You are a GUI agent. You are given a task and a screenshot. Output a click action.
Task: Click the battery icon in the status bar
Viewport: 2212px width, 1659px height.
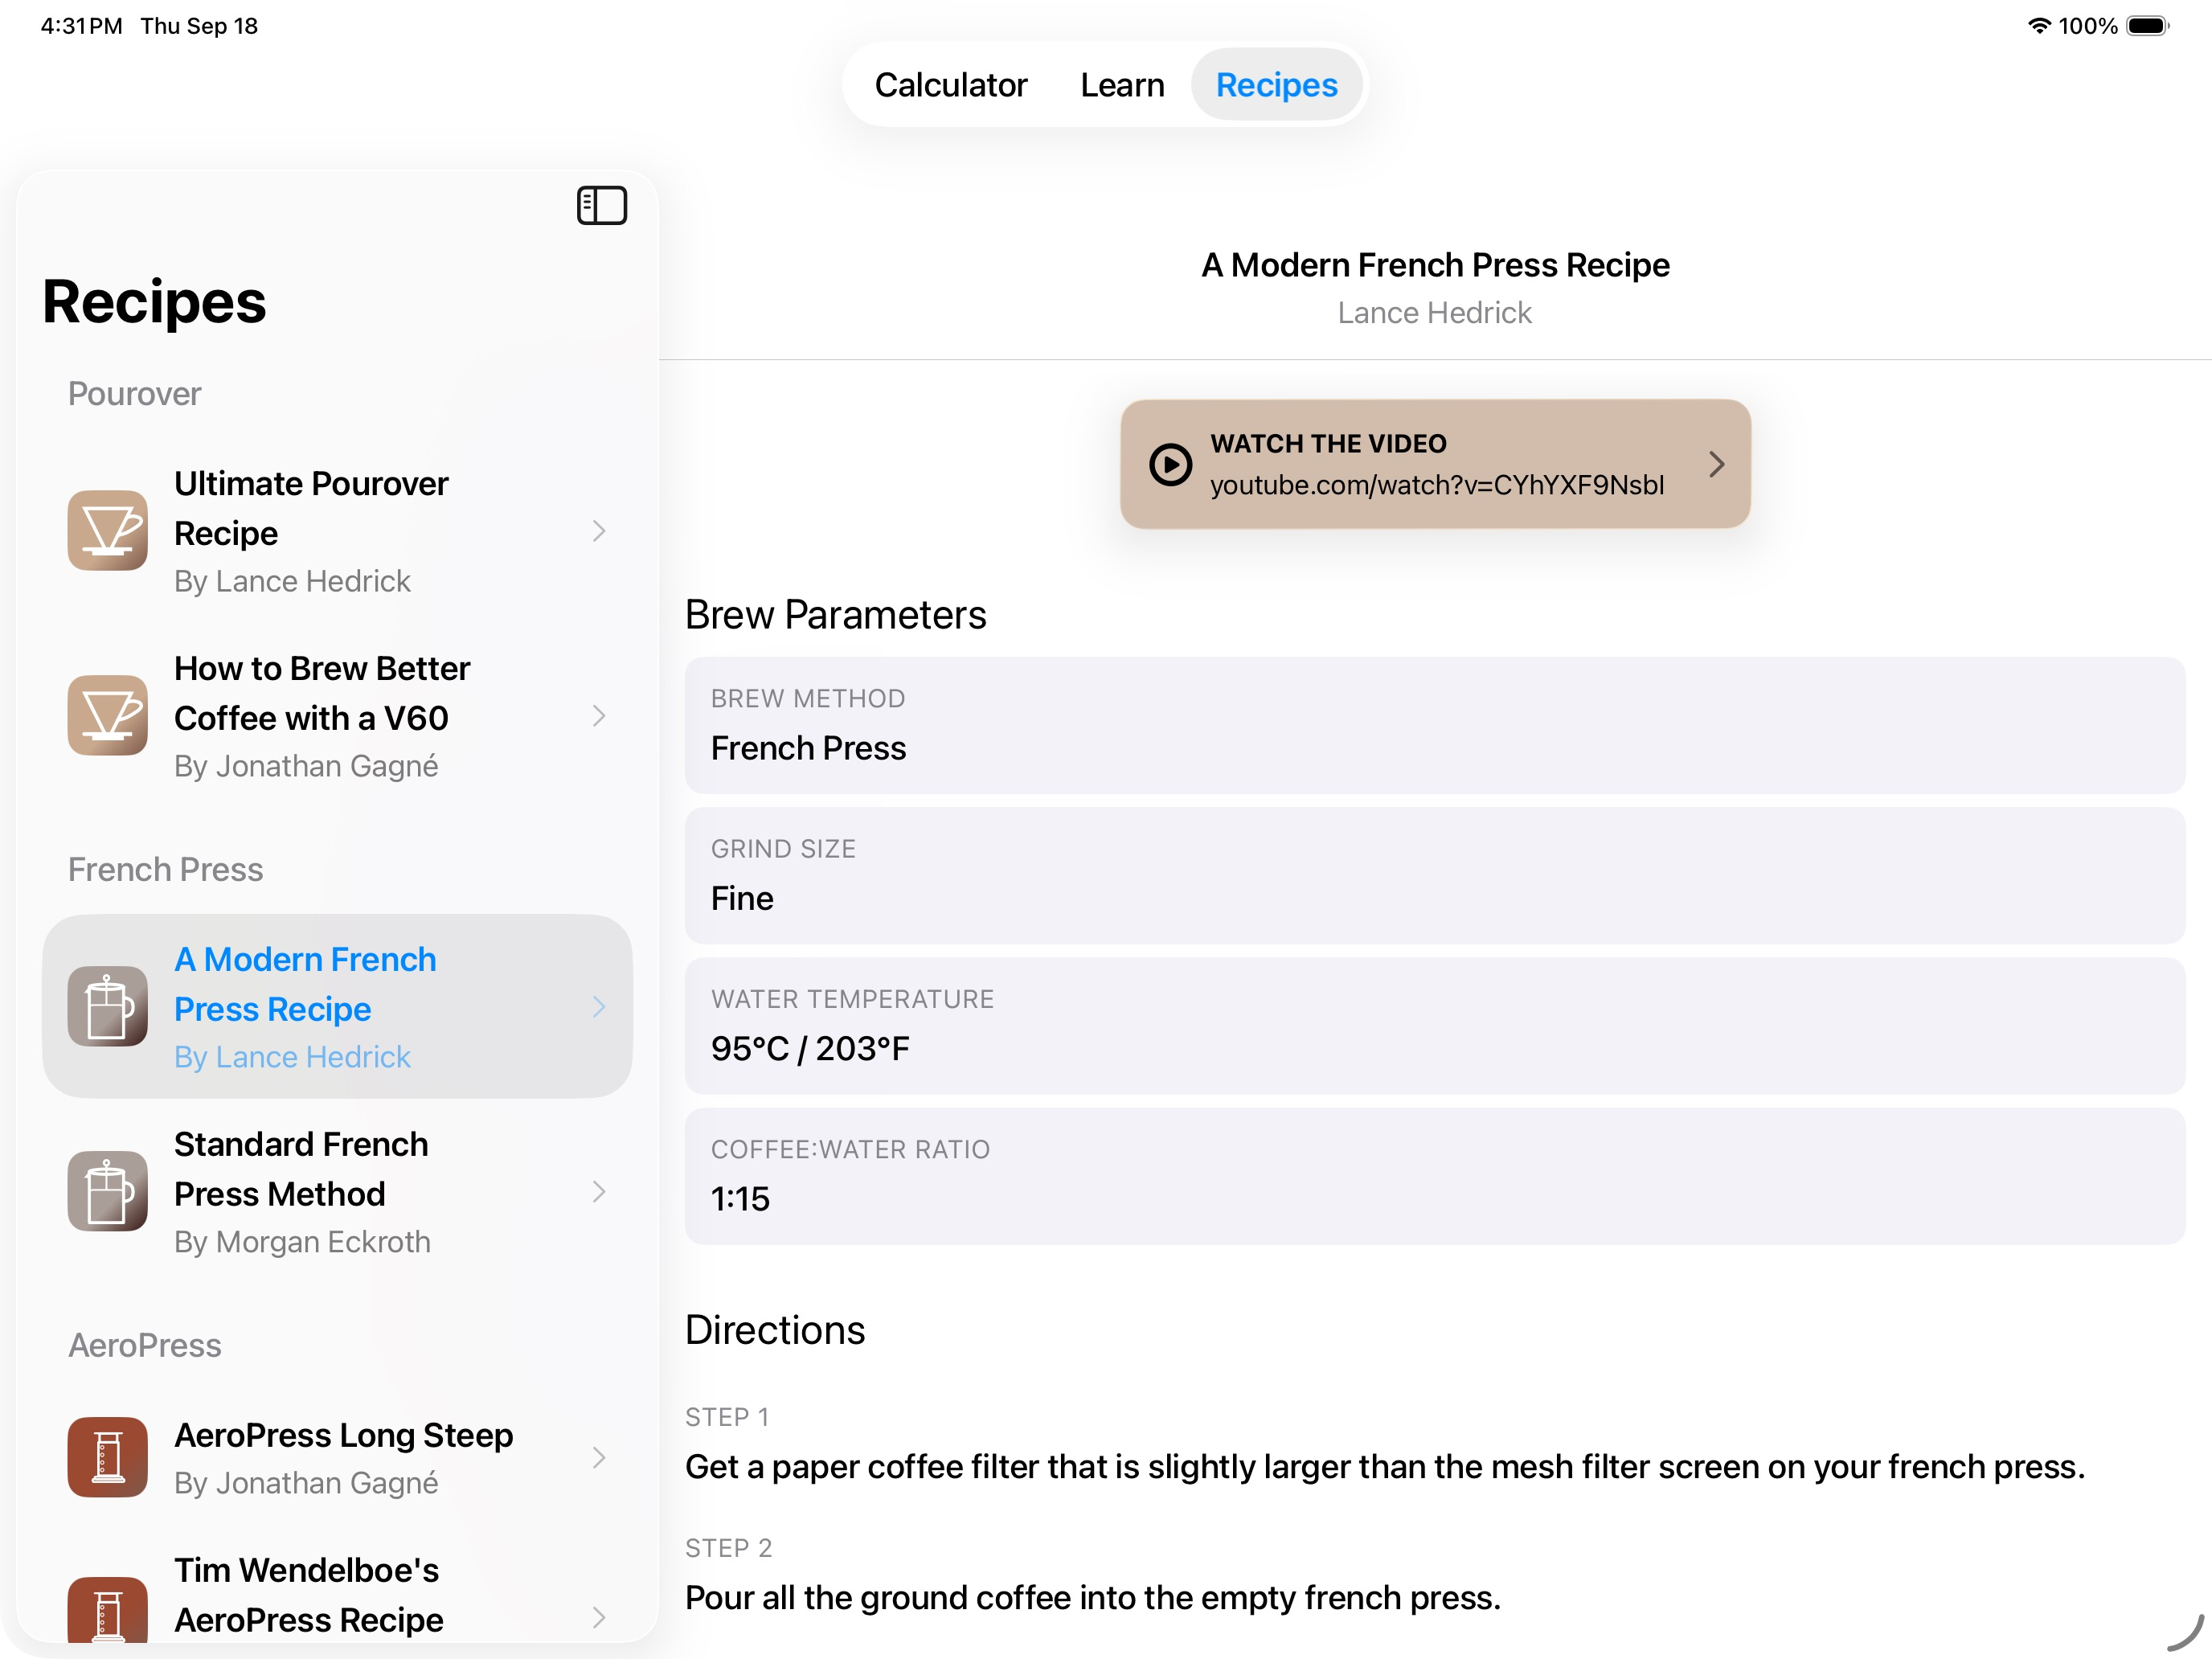2148,26
